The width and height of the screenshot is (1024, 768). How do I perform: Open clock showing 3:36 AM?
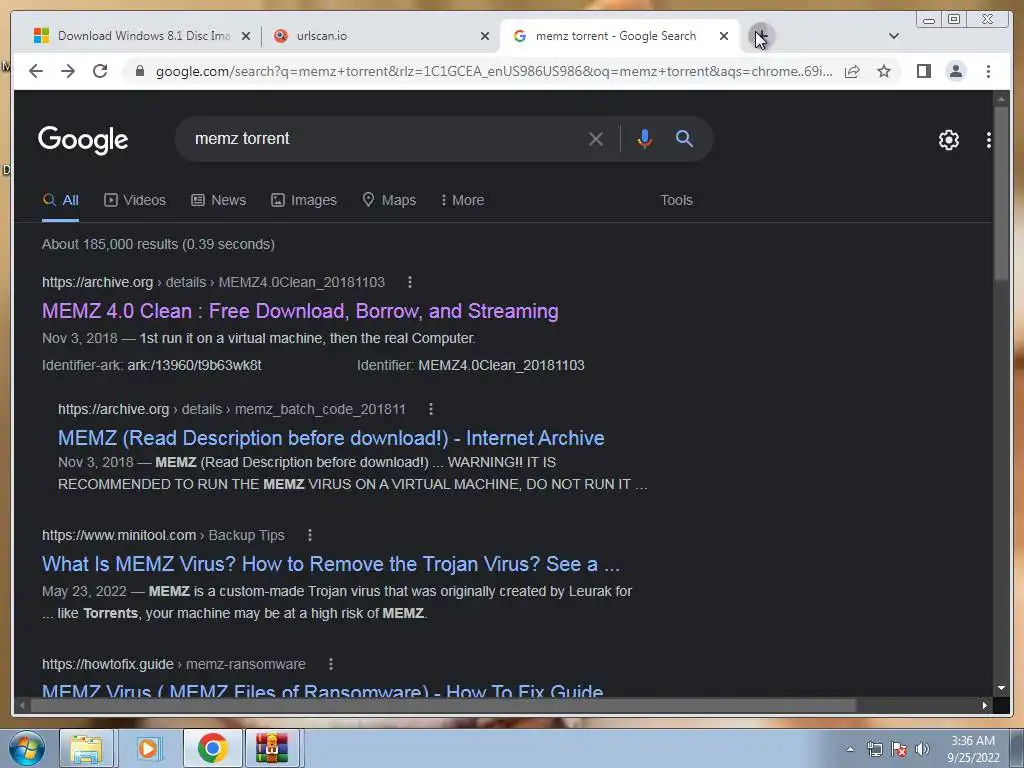coord(972,749)
